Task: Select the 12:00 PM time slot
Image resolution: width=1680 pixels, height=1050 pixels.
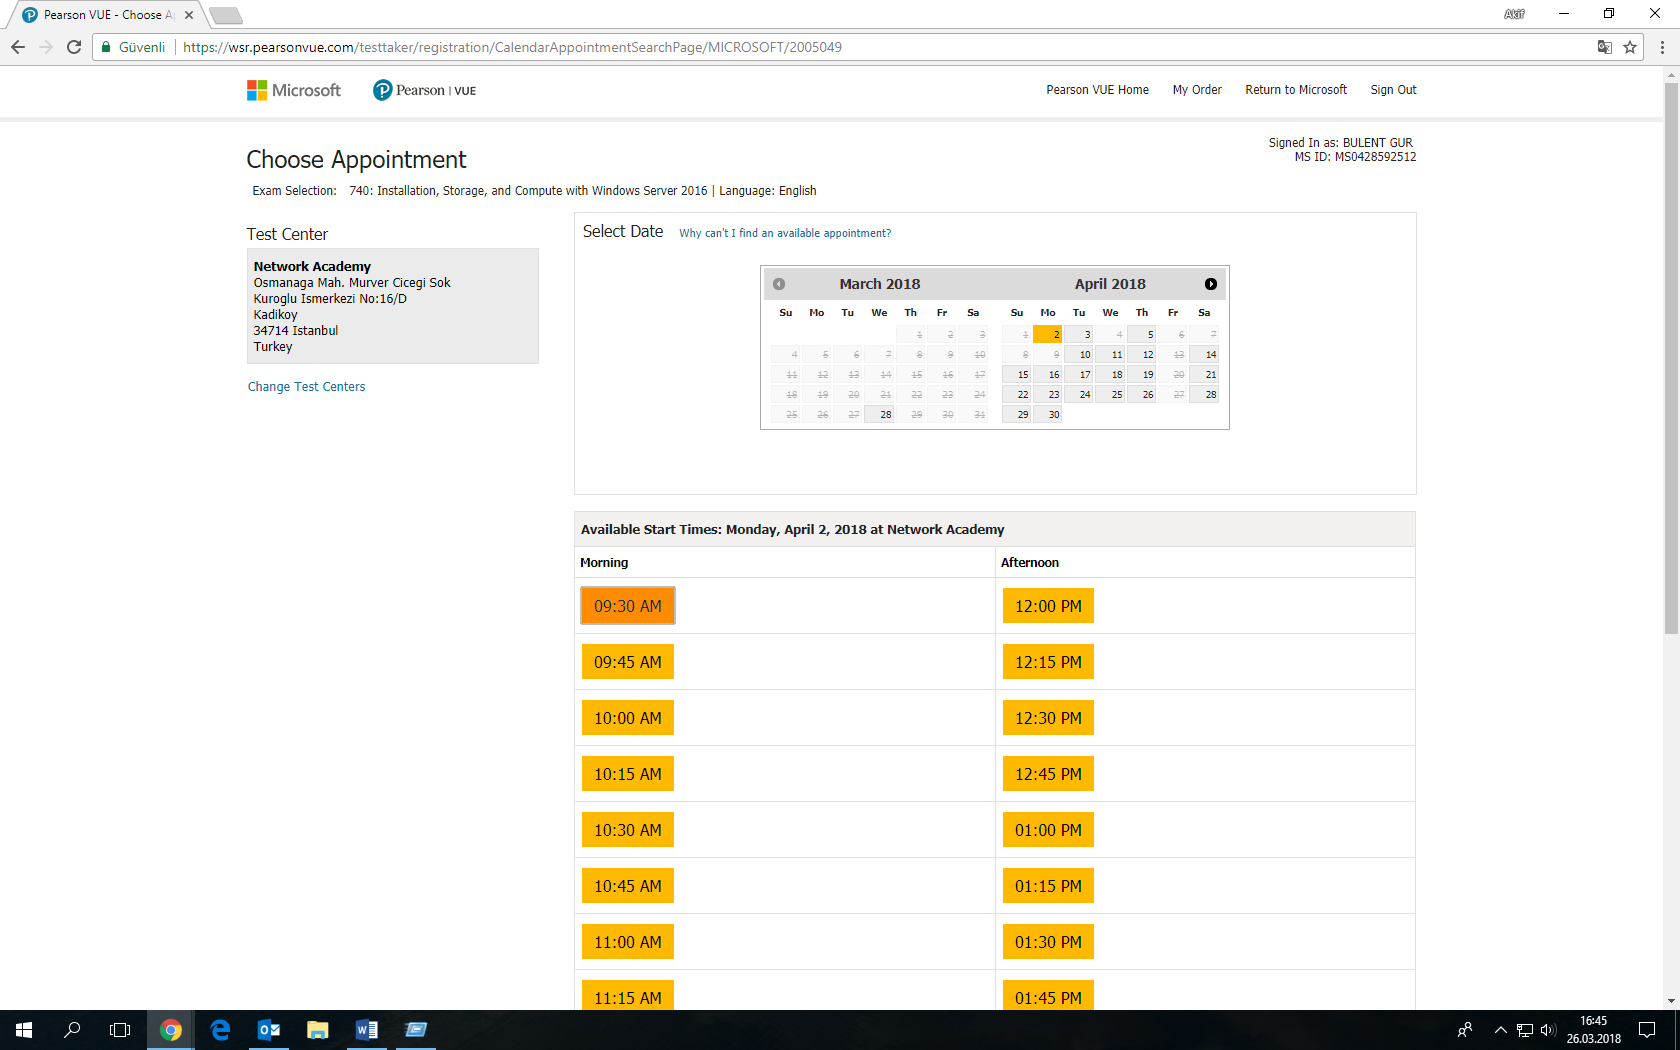Action: 1048,606
